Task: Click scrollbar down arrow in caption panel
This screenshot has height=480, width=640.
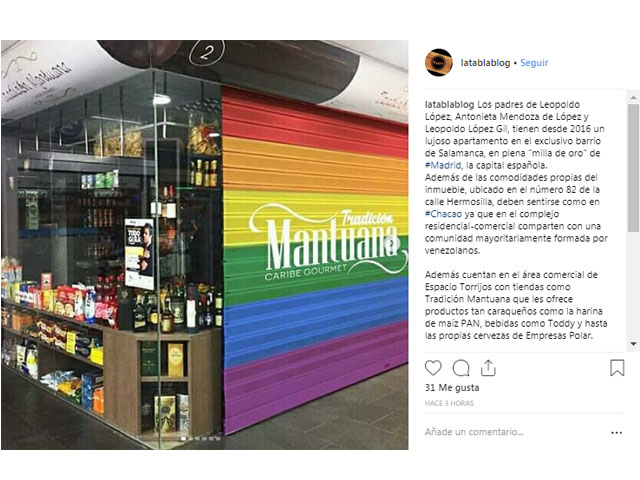Action: [633, 344]
